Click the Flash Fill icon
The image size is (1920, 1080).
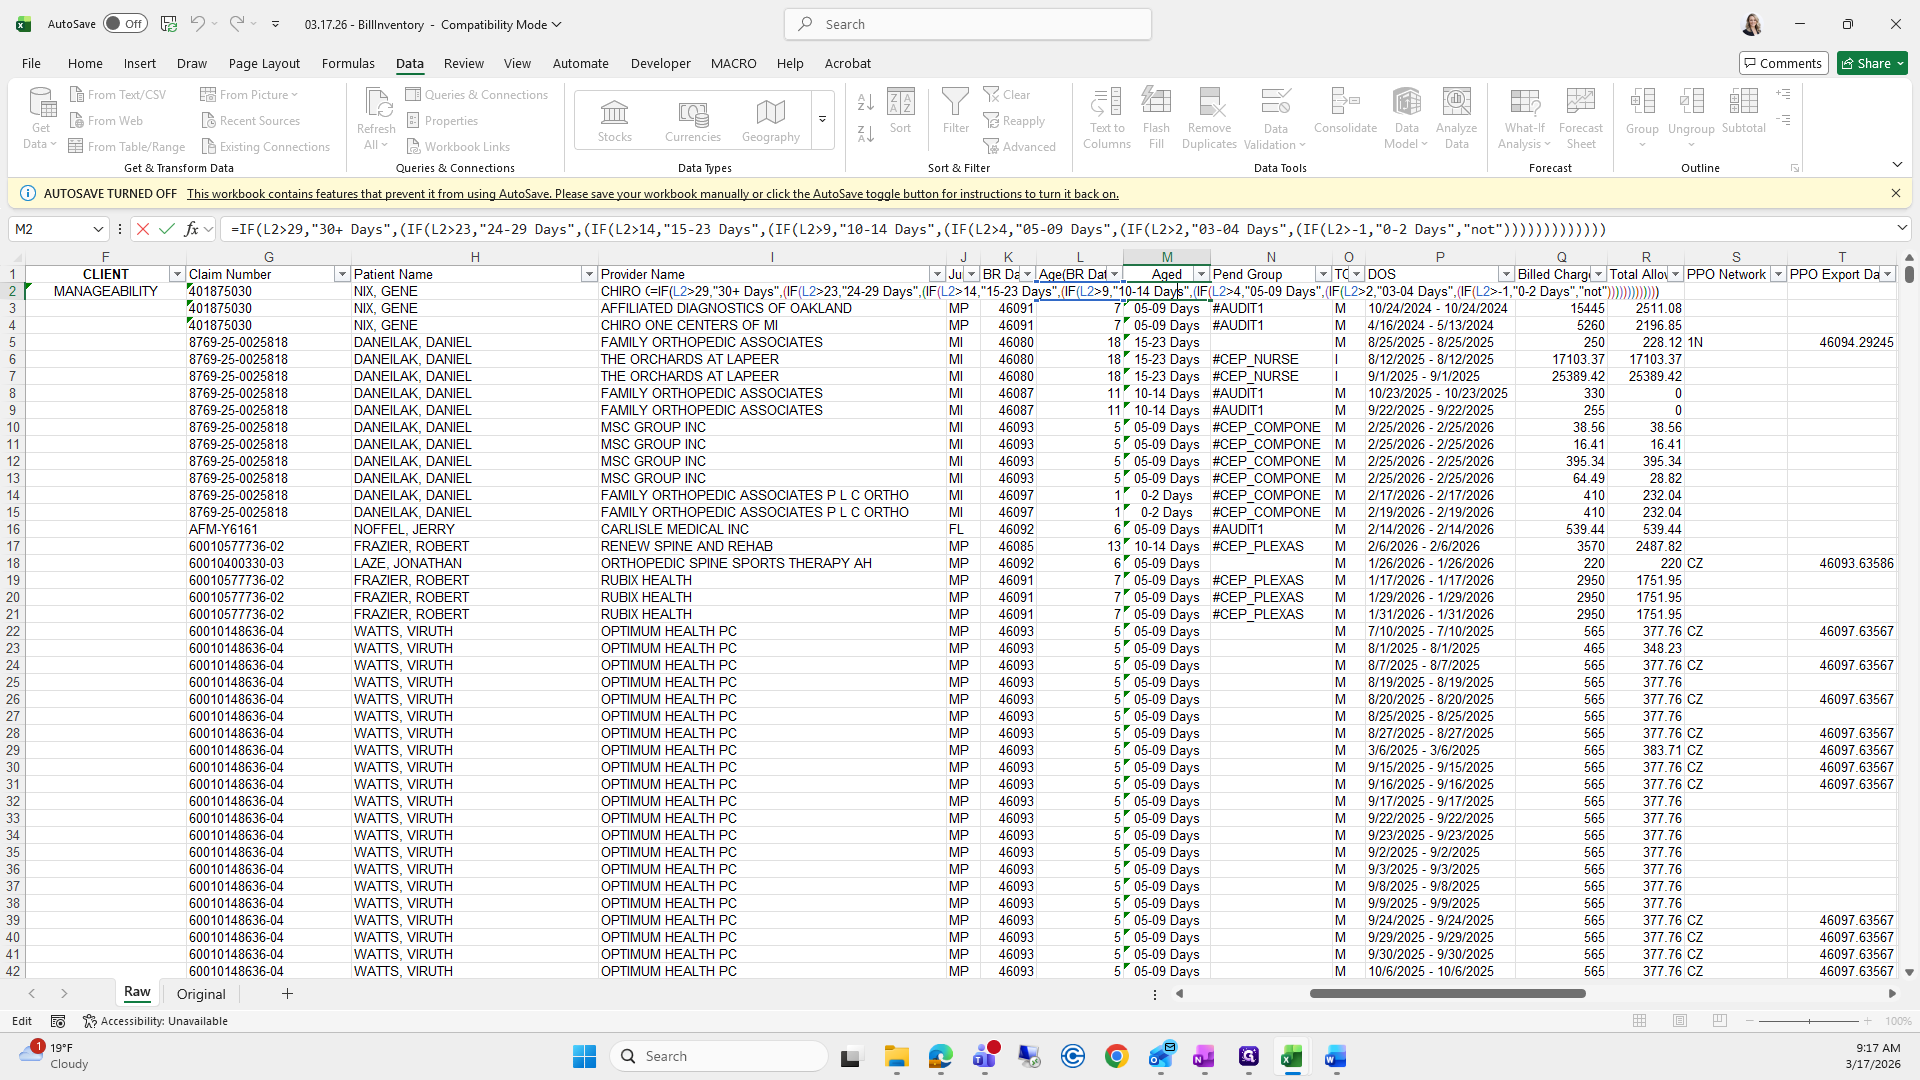click(1156, 103)
